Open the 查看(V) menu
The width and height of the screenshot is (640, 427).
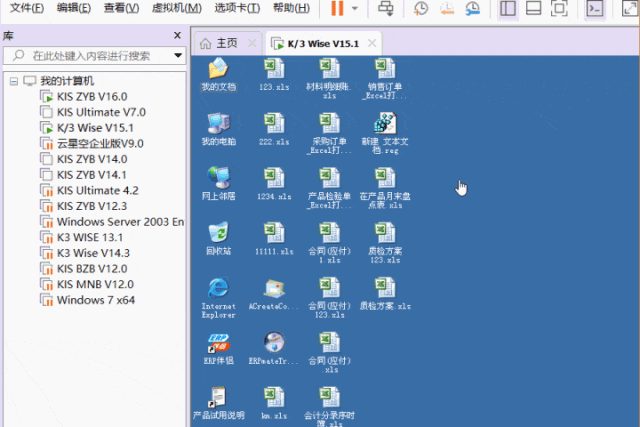[121, 8]
